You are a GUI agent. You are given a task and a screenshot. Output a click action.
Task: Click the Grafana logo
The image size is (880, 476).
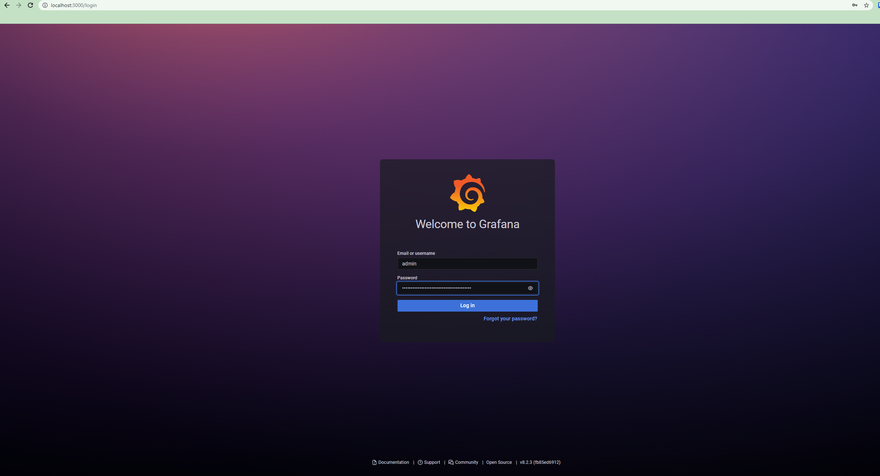pyautogui.click(x=468, y=193)
